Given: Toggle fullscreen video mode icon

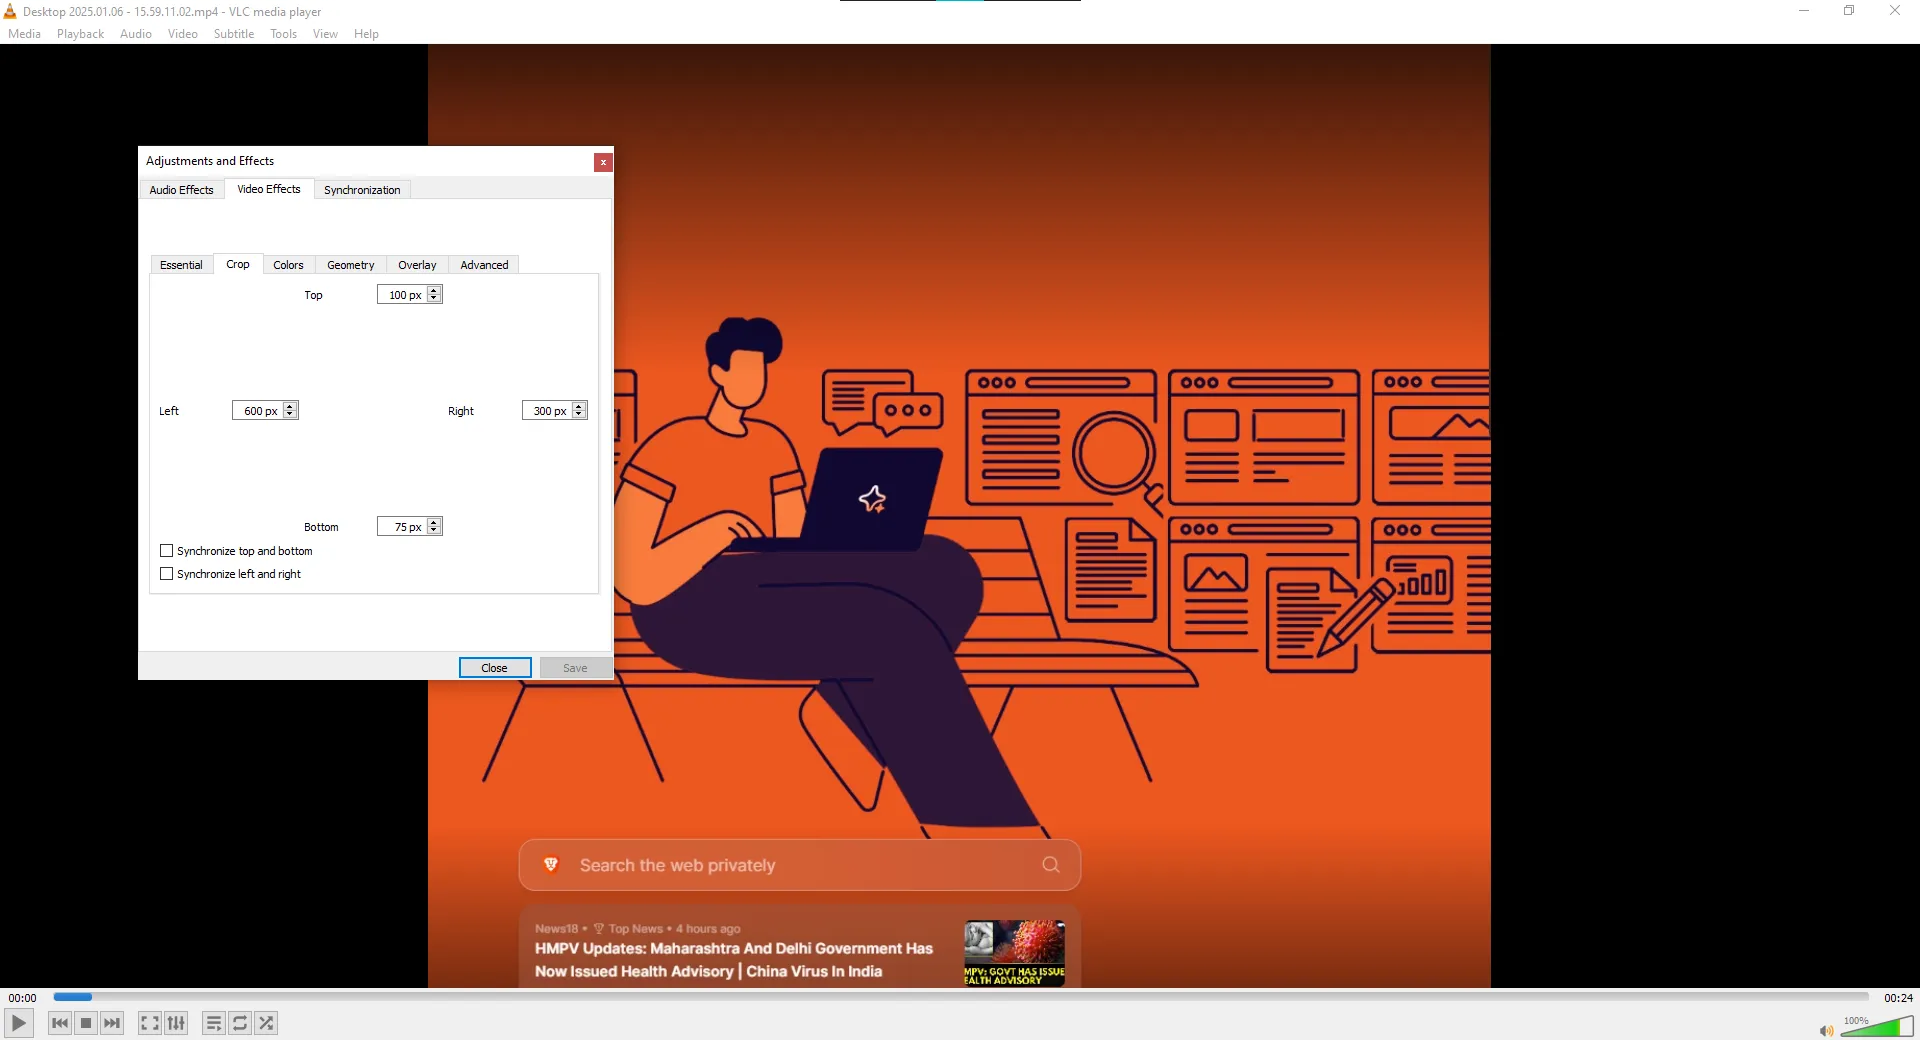Looking at the screenshot, I should pyautogui.click(x=149, y=1023).
